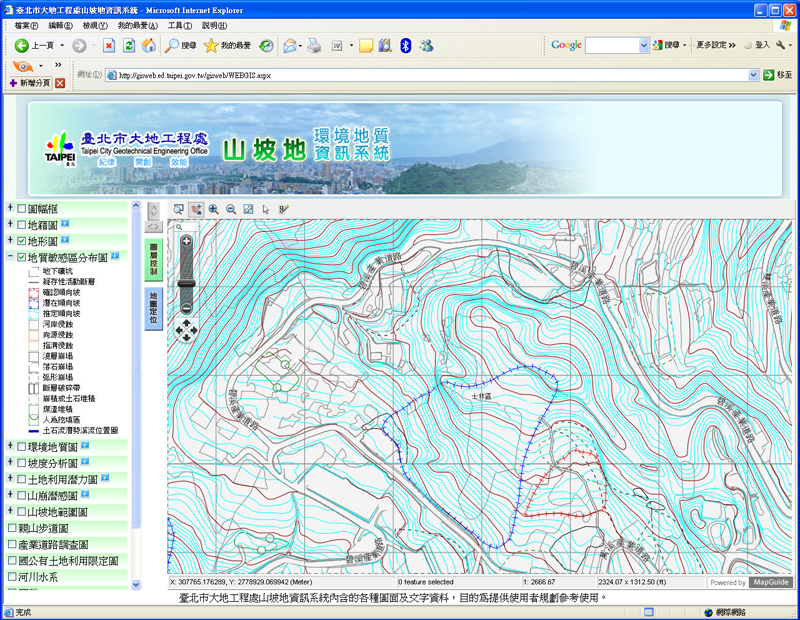Click the map zoom slider handle

186,286
